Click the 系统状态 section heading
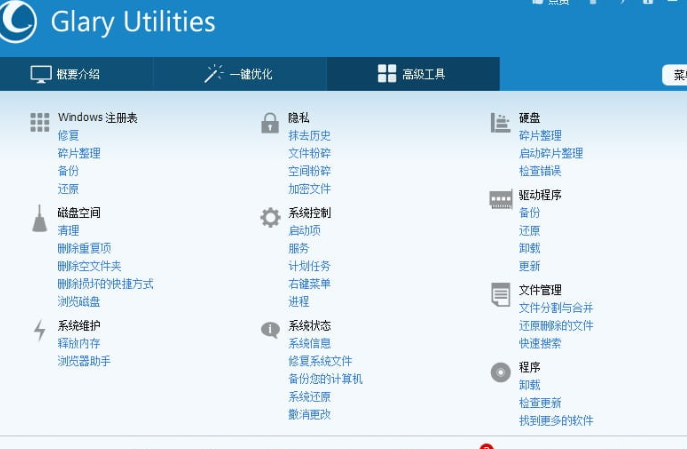Image resolution: width=687 pixels, height=449 pixels. tap(309, 325)
